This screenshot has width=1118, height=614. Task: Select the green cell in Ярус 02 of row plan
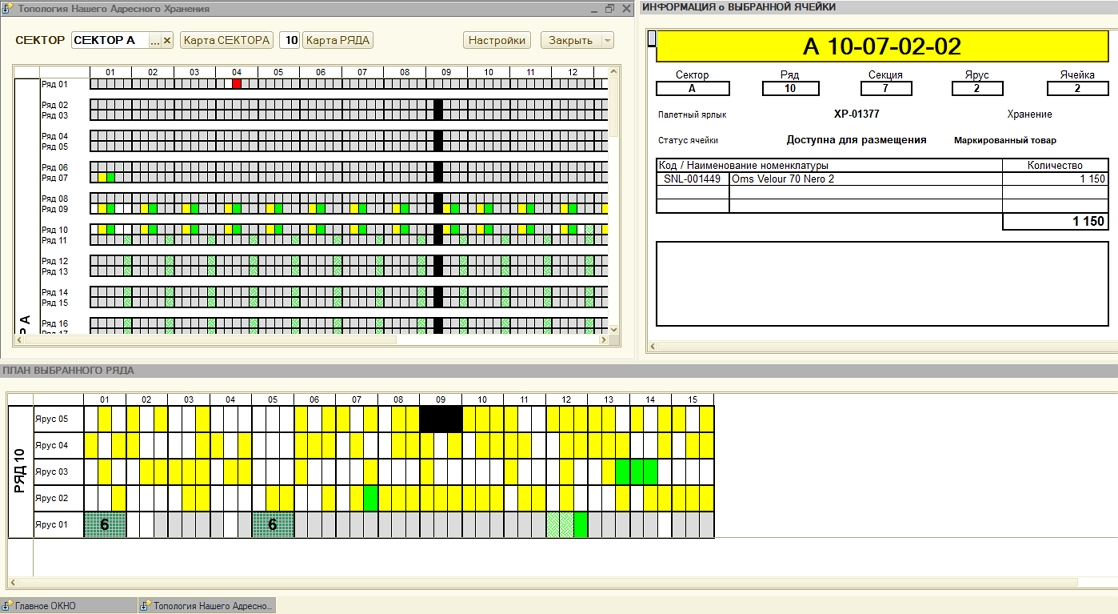pos(370,498)
